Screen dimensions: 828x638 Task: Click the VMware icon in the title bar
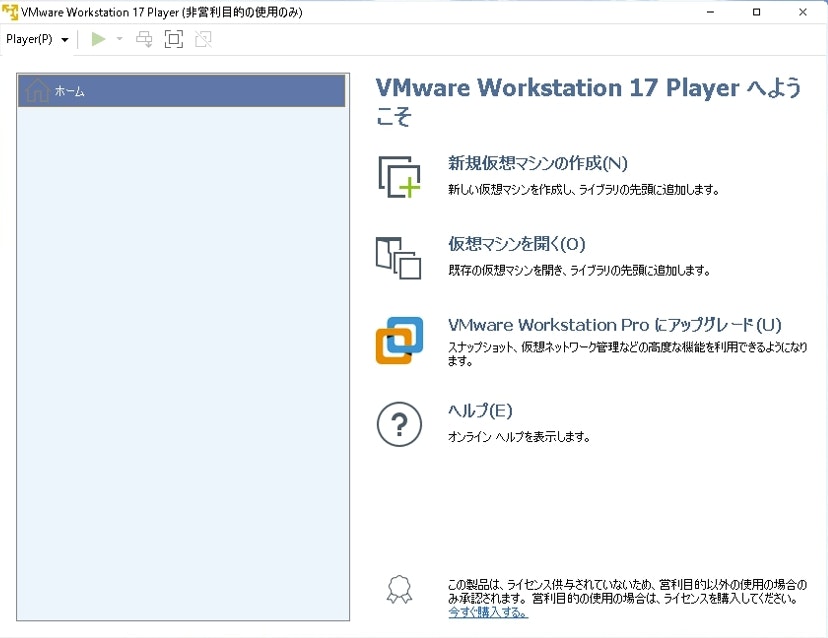coord(9,11)
